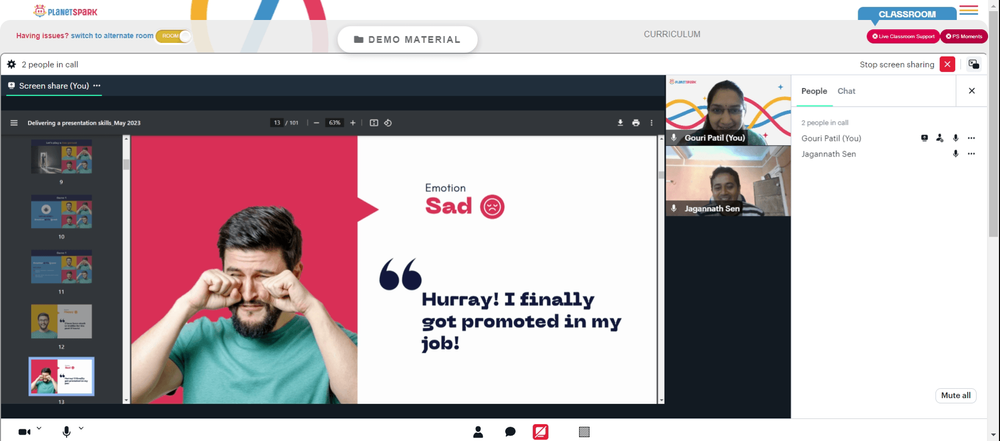Viewport: 1000px width, 441px height.
Task: Open the Demo Material tab
Action: (x=408, y=40)
